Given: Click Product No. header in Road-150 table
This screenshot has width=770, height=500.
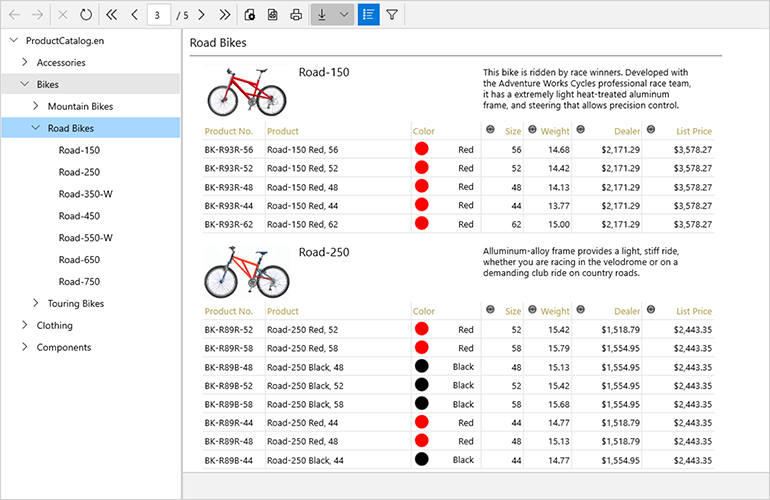Looking at the screenshot, I should tap(229, 131).
